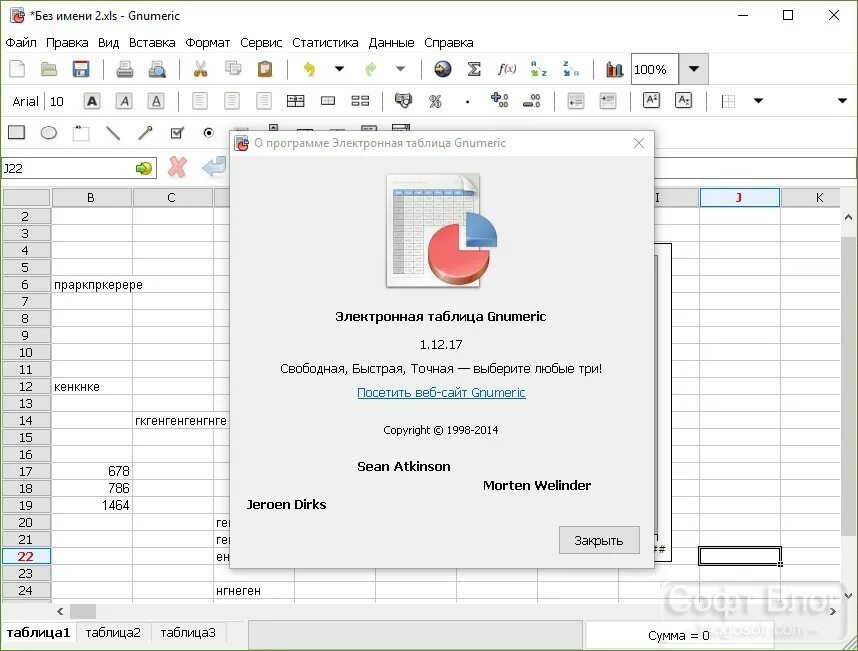858x651 pixels.
Task: Increase decimal places icon
Action: [x=499, y=100]
